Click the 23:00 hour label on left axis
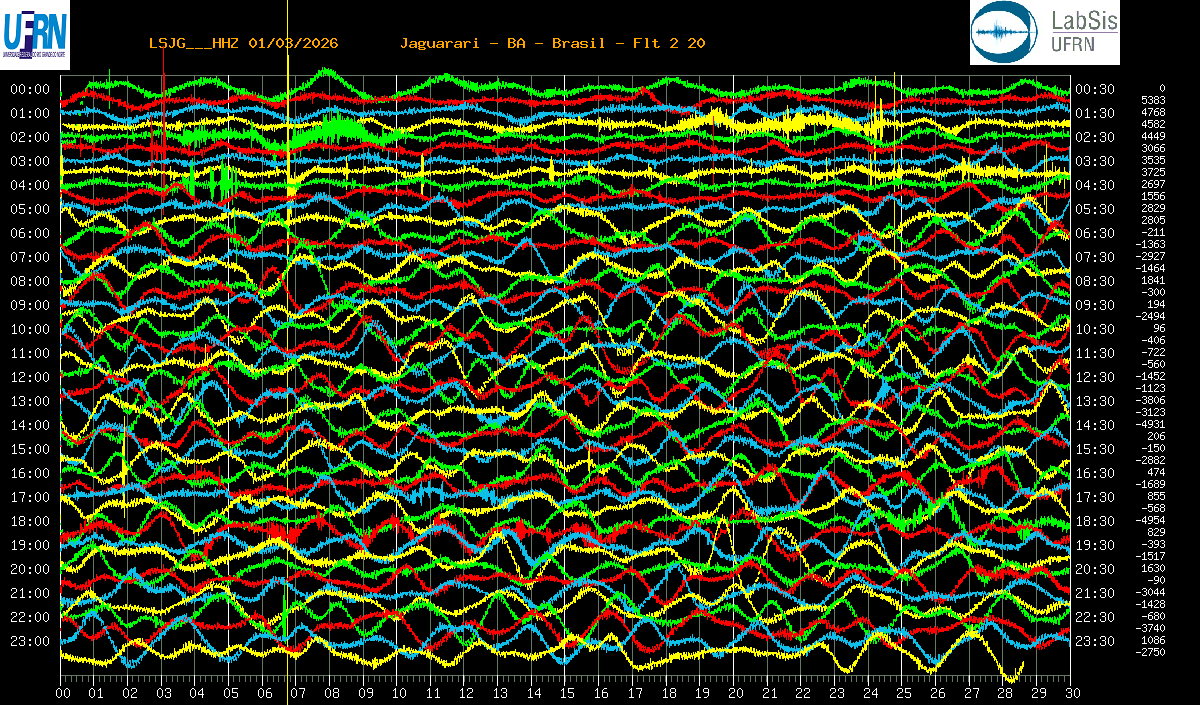The width and height of the screenshot is (1200, 705). coord(30,641)
